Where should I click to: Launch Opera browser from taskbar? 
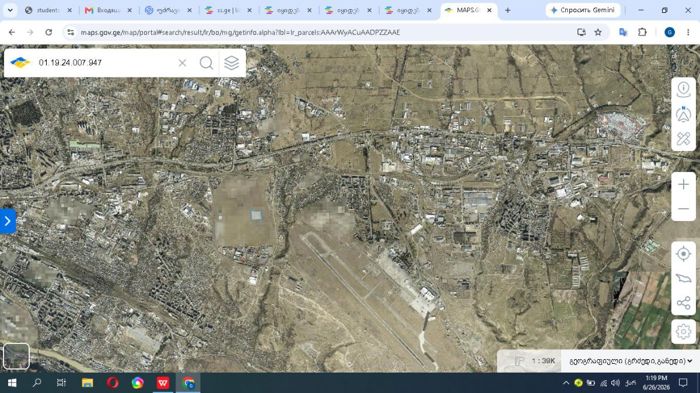tap(112, 383)
